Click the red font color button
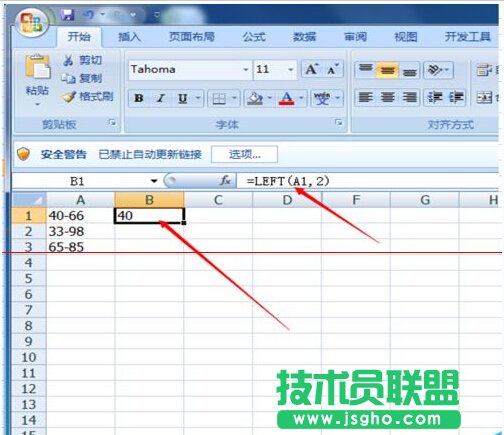Image resolution: width=504 pixels, height=435 pixels. (x=287, y=98)
